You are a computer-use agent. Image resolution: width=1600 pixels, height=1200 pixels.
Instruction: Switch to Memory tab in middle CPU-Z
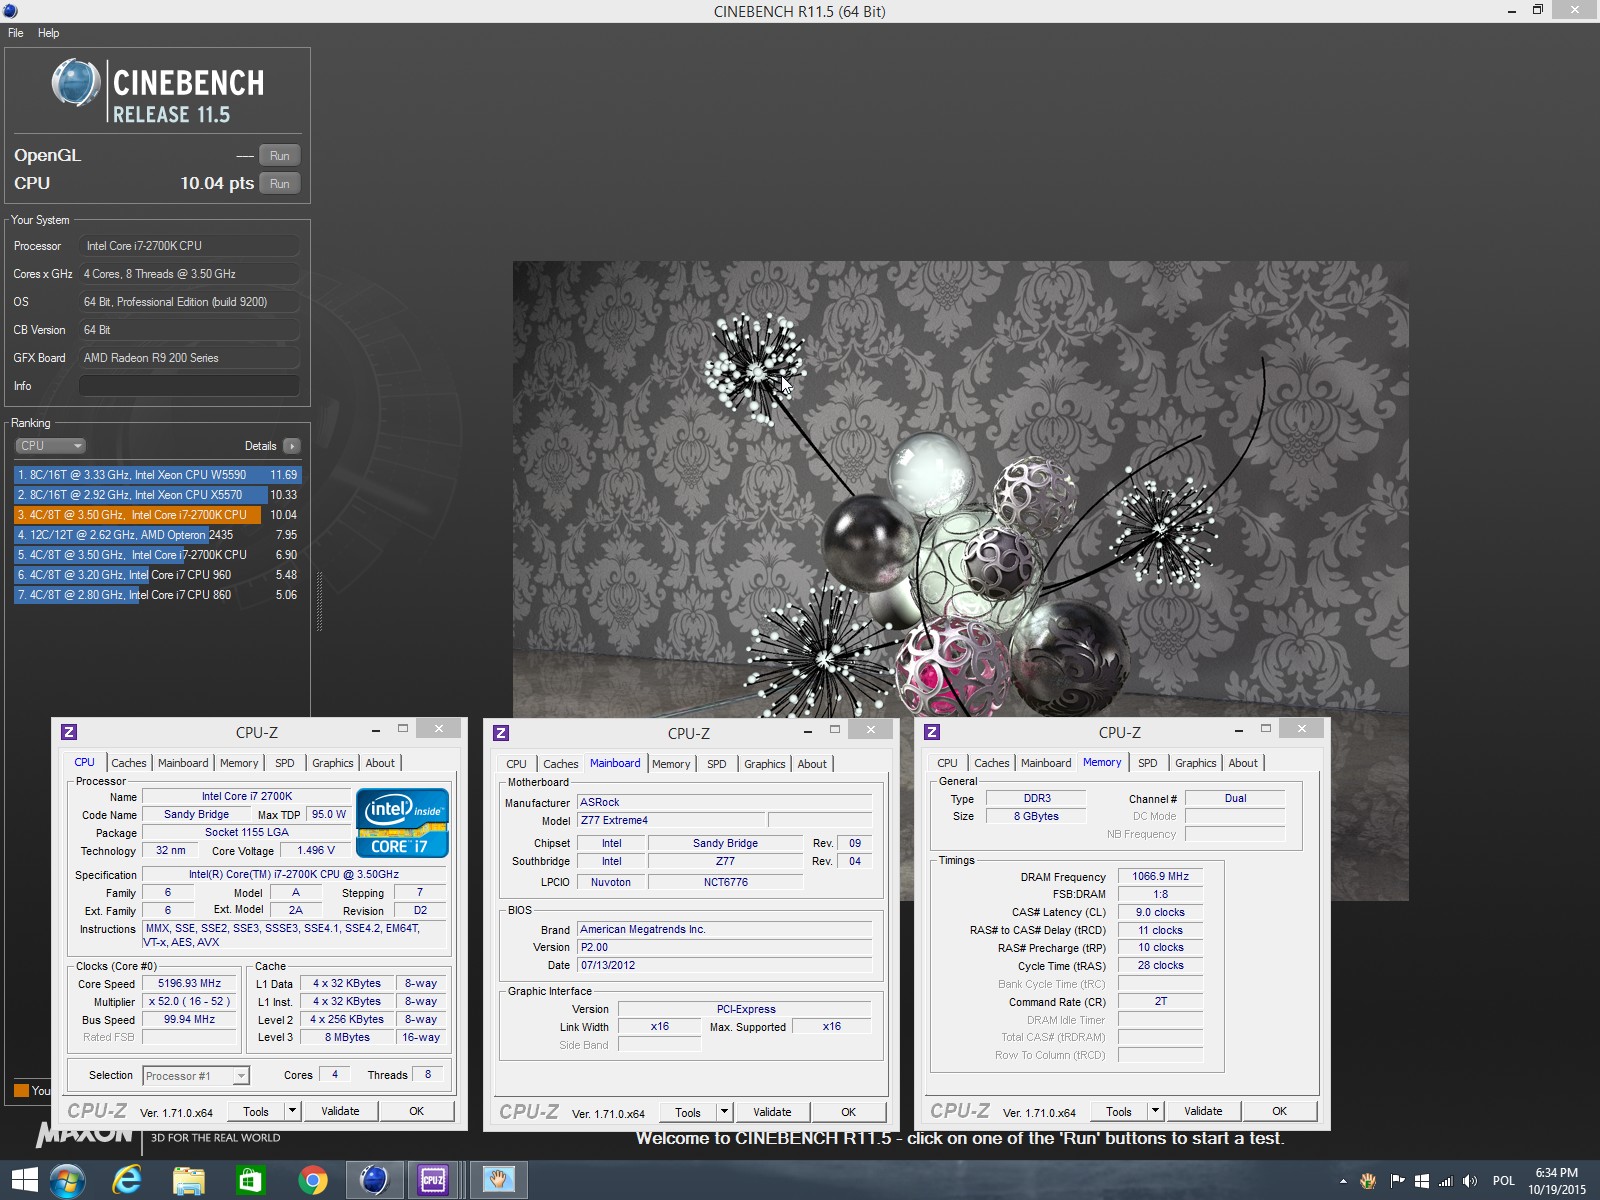(x=671, y=764)
